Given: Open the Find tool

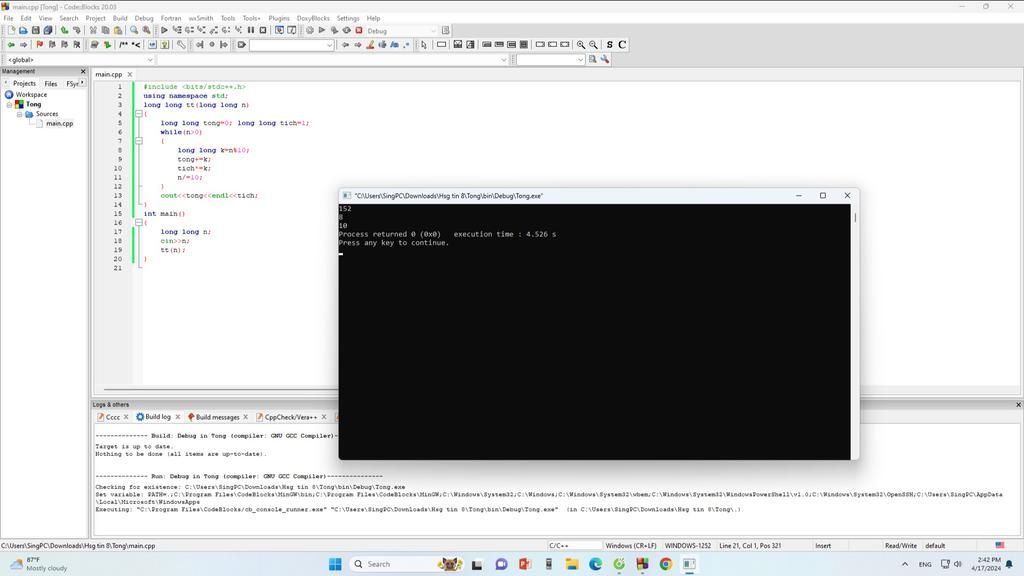Looking at the screenshot, I should point(134,30).
